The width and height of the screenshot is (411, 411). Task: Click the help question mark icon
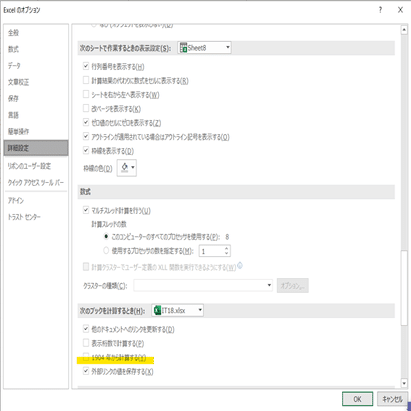(x=380, y=10)
